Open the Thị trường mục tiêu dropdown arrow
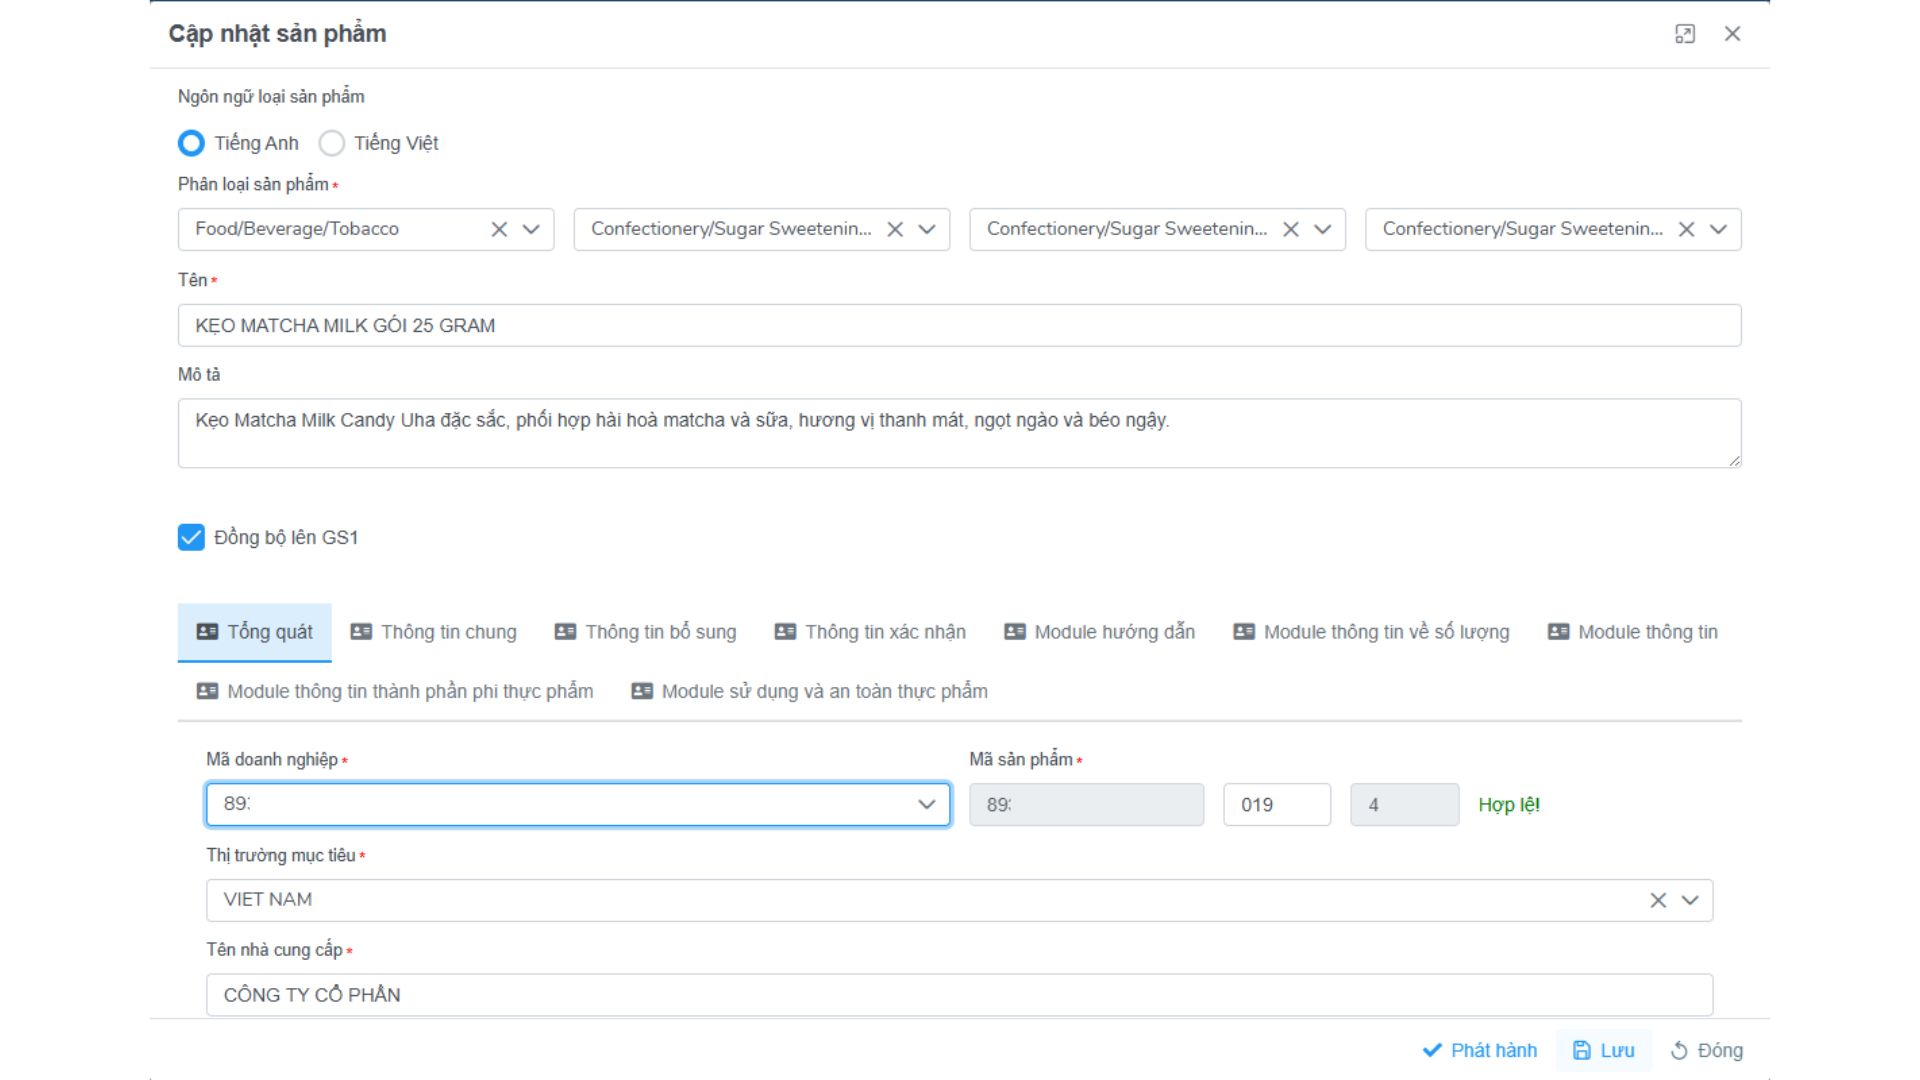The width and height of the screenshot is (1920, 1080). 1690,900
